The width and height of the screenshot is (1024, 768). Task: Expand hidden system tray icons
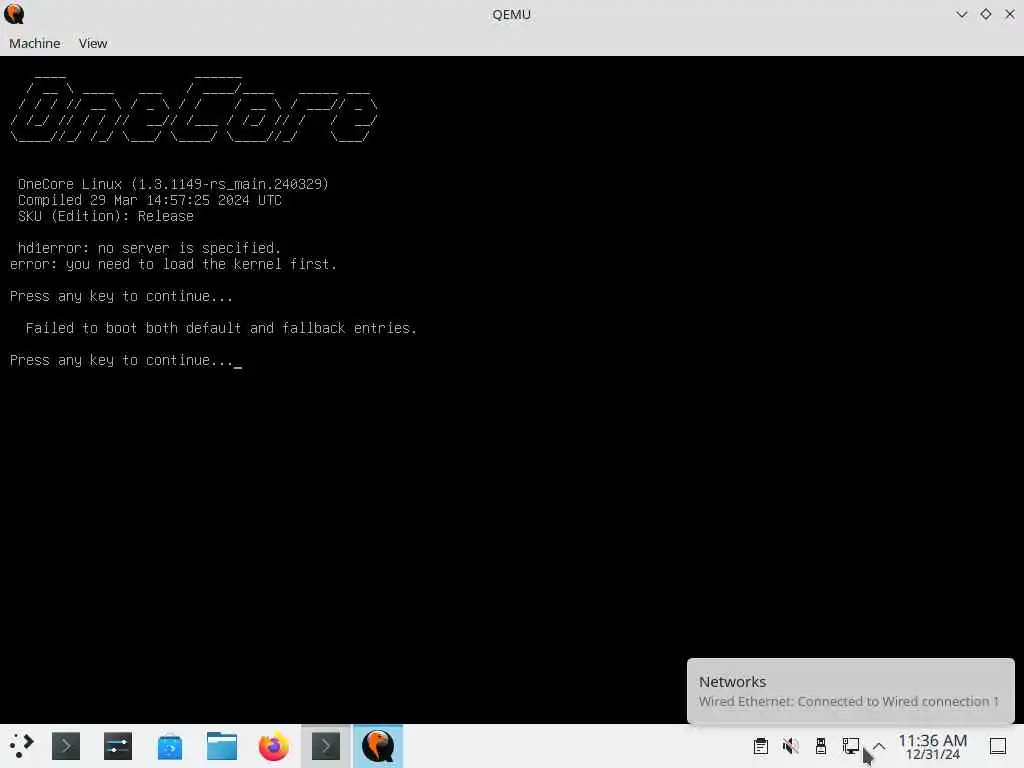click(879, 746)
